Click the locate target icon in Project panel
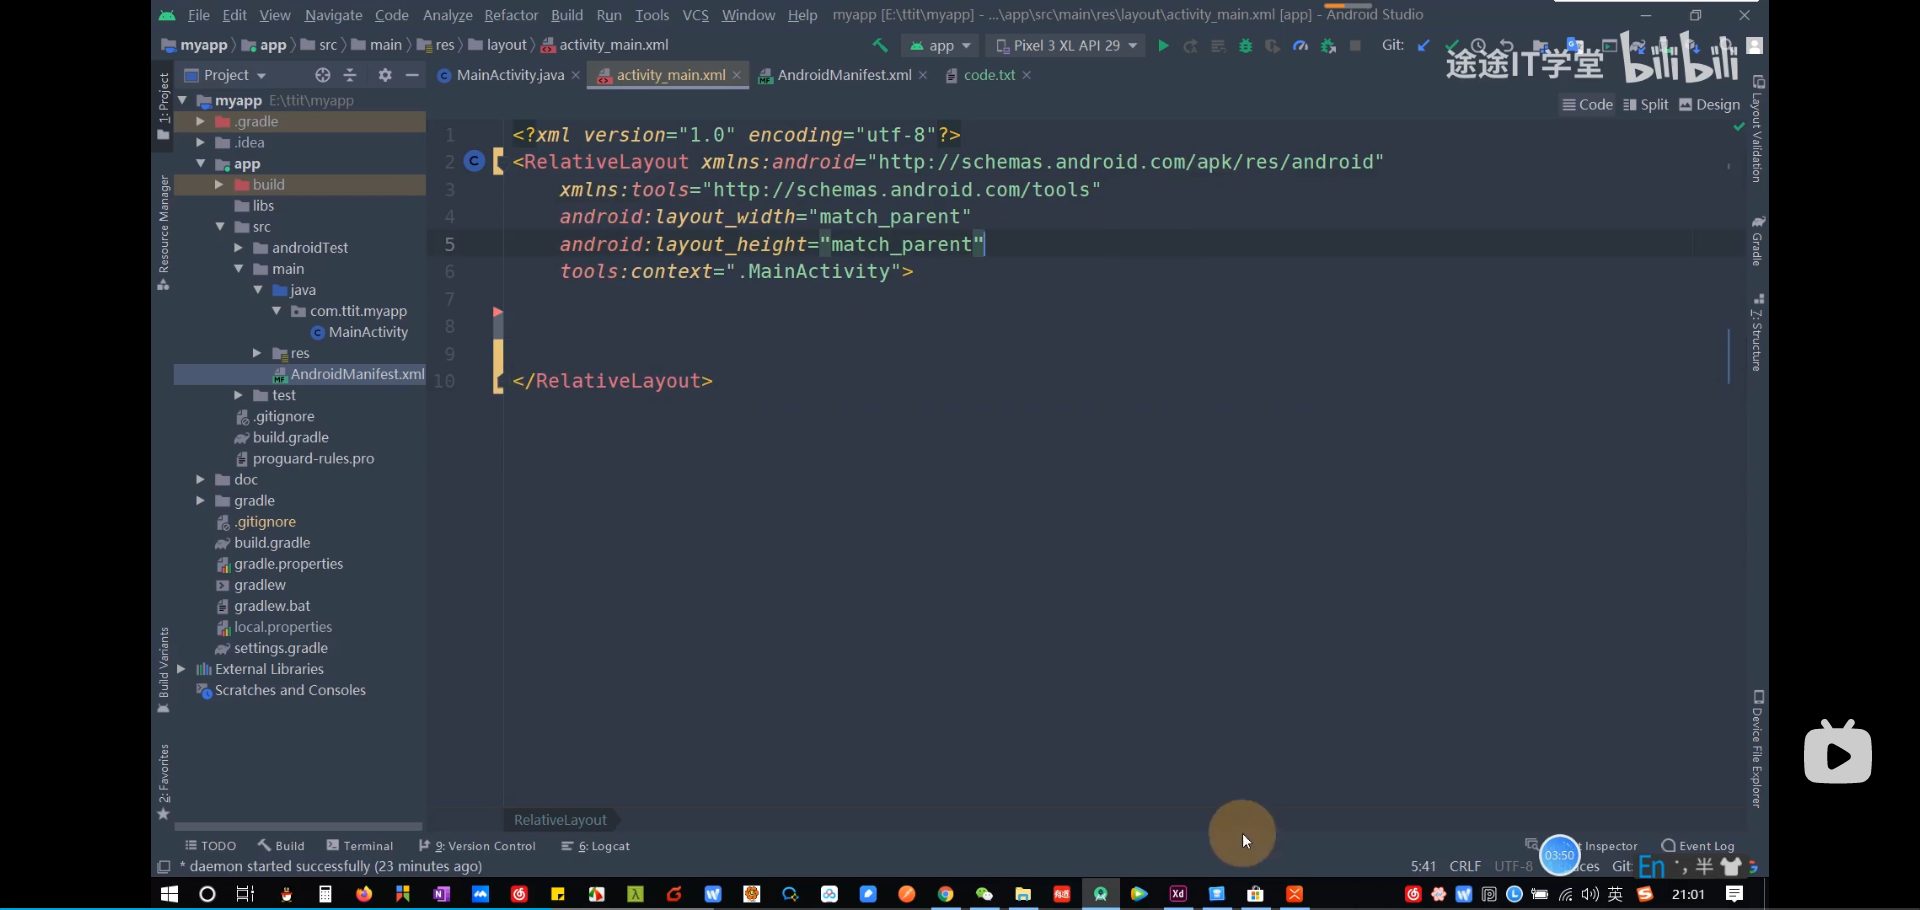 (x=322, y=75)
